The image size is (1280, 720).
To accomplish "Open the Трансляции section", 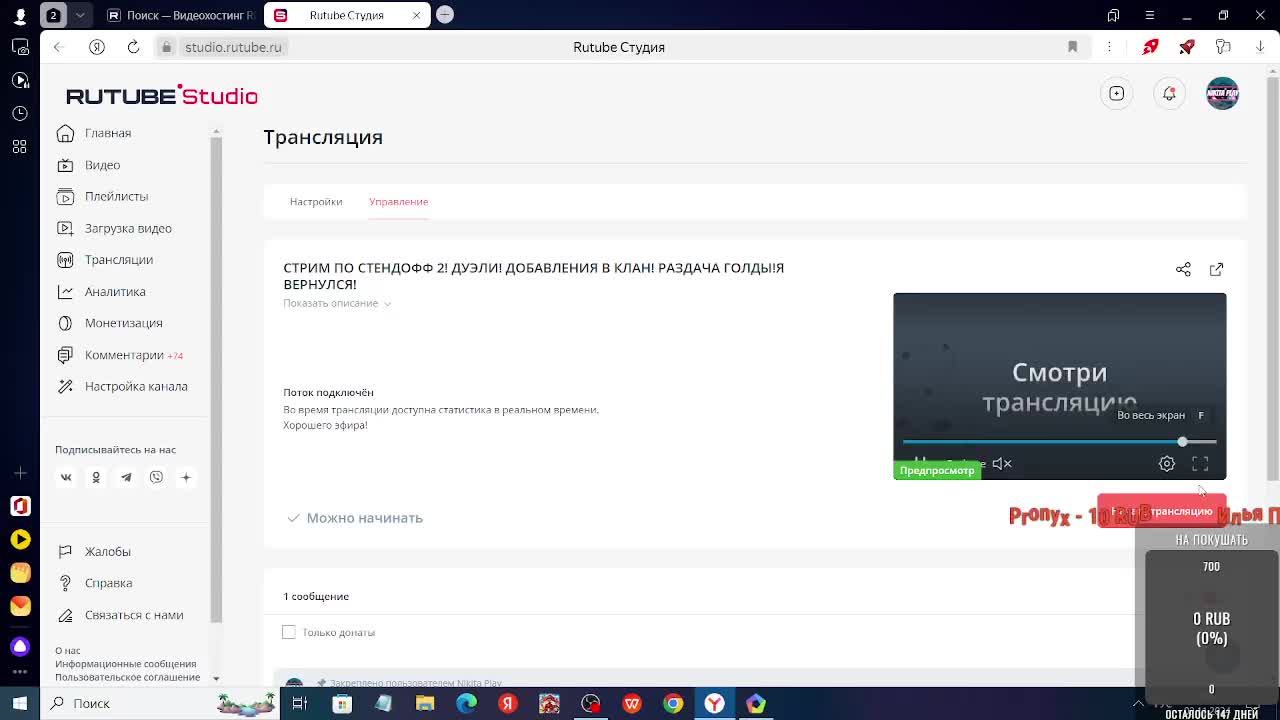I will click(x=118, y=260).
